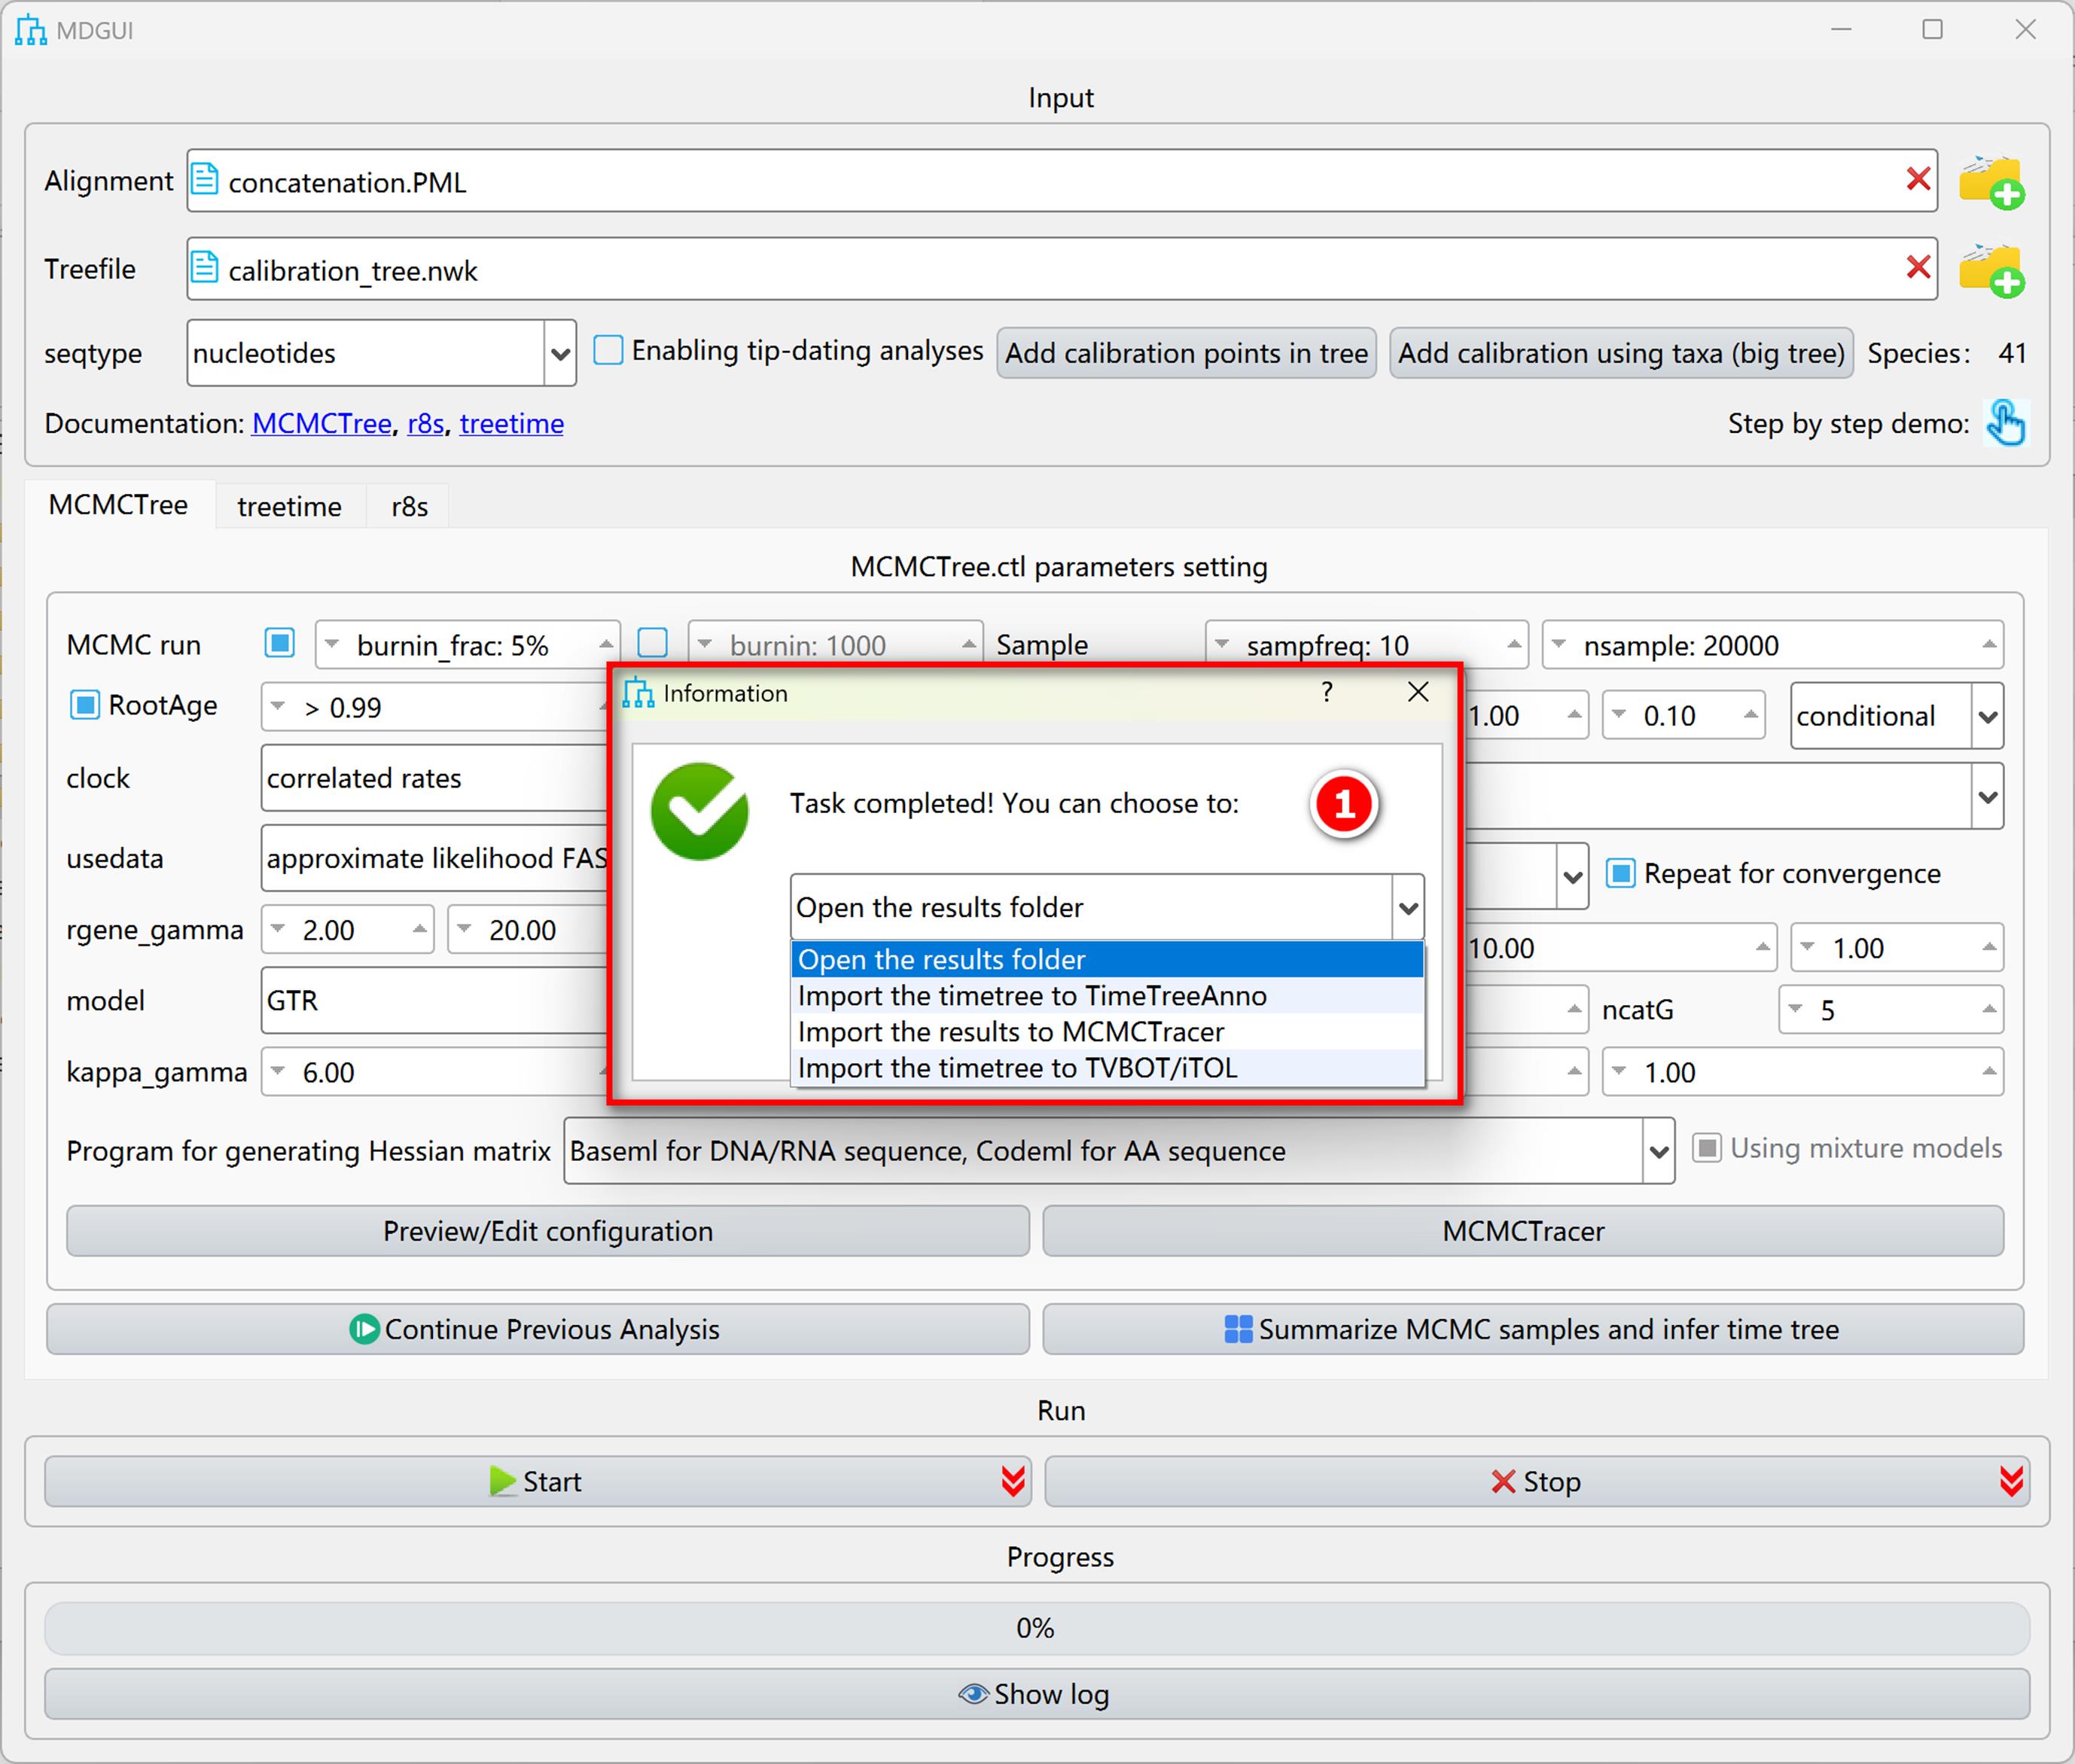Toggle Enabling tip-dating analyses checkbox
Viewport: 2075px width, 1764px height.
click(608, 350)
